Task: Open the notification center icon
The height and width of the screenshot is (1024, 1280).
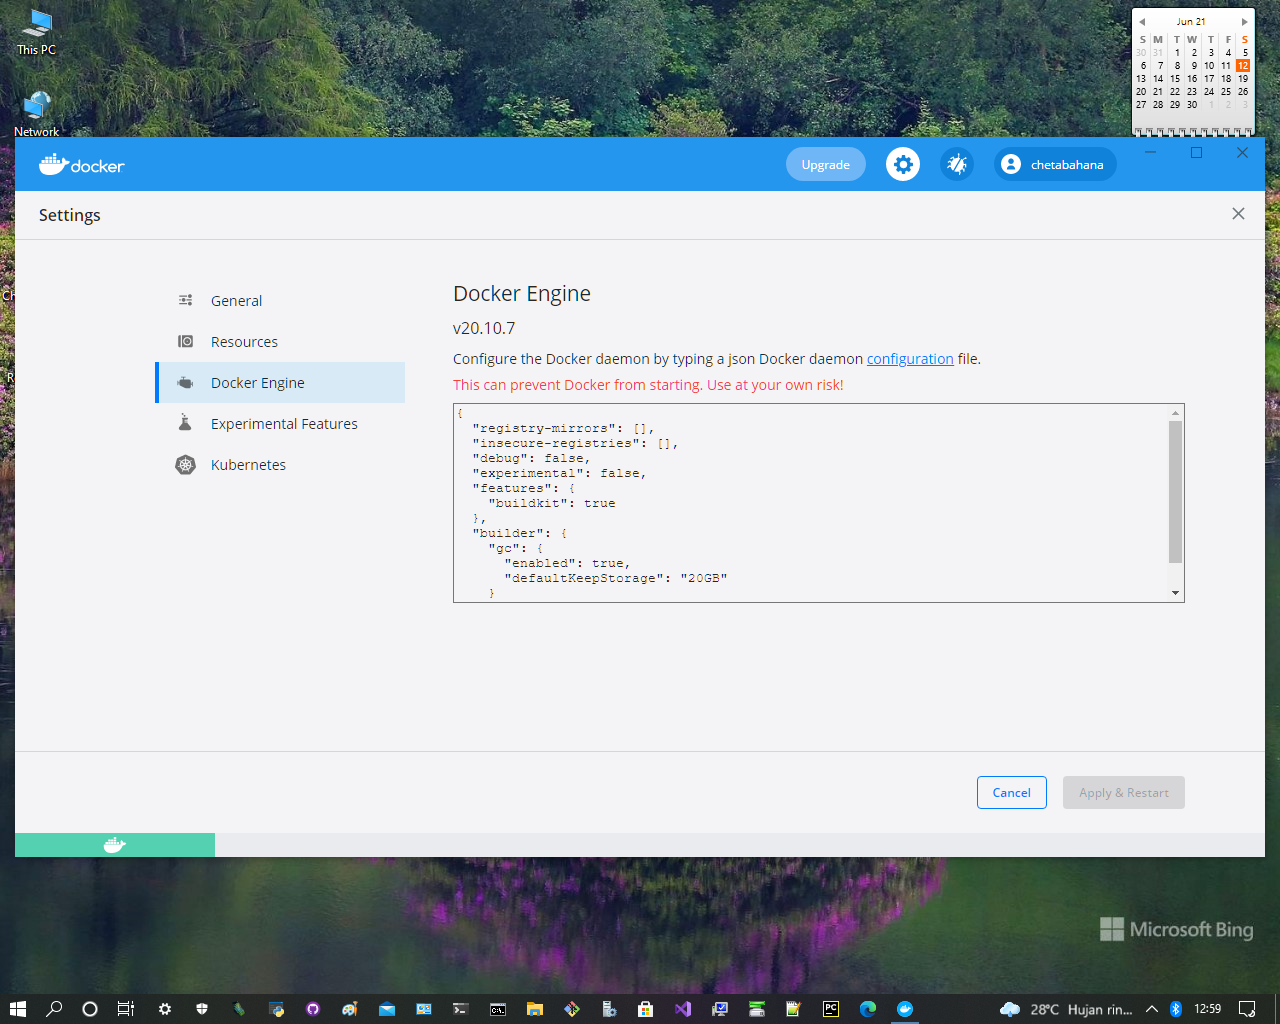Action: click(1247, 1009)
